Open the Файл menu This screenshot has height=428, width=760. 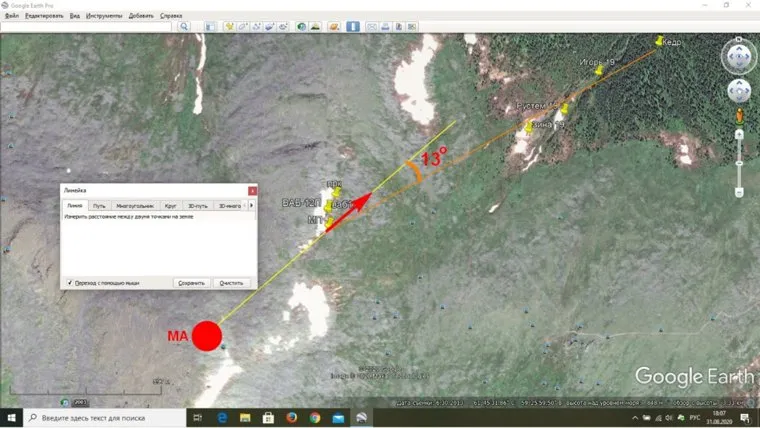tap(12, 16)
